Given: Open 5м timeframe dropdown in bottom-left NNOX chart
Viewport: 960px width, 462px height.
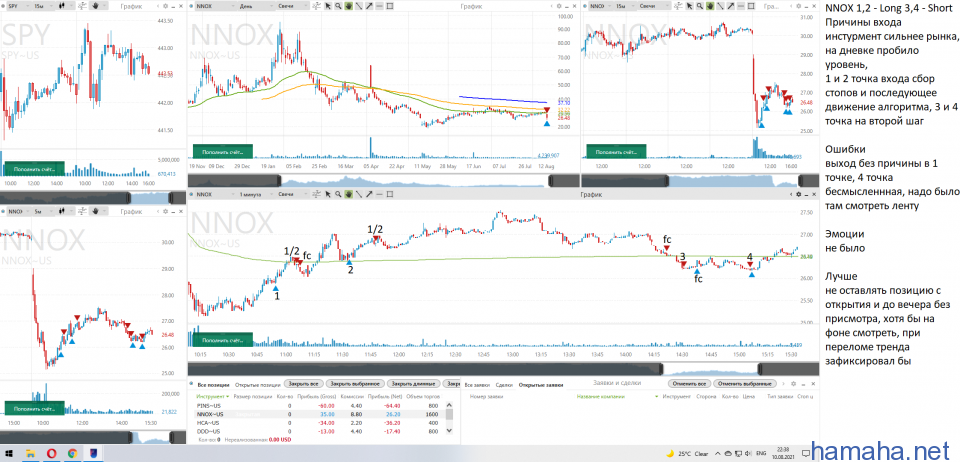Looking at the screenshot, I should pos(43,211).
